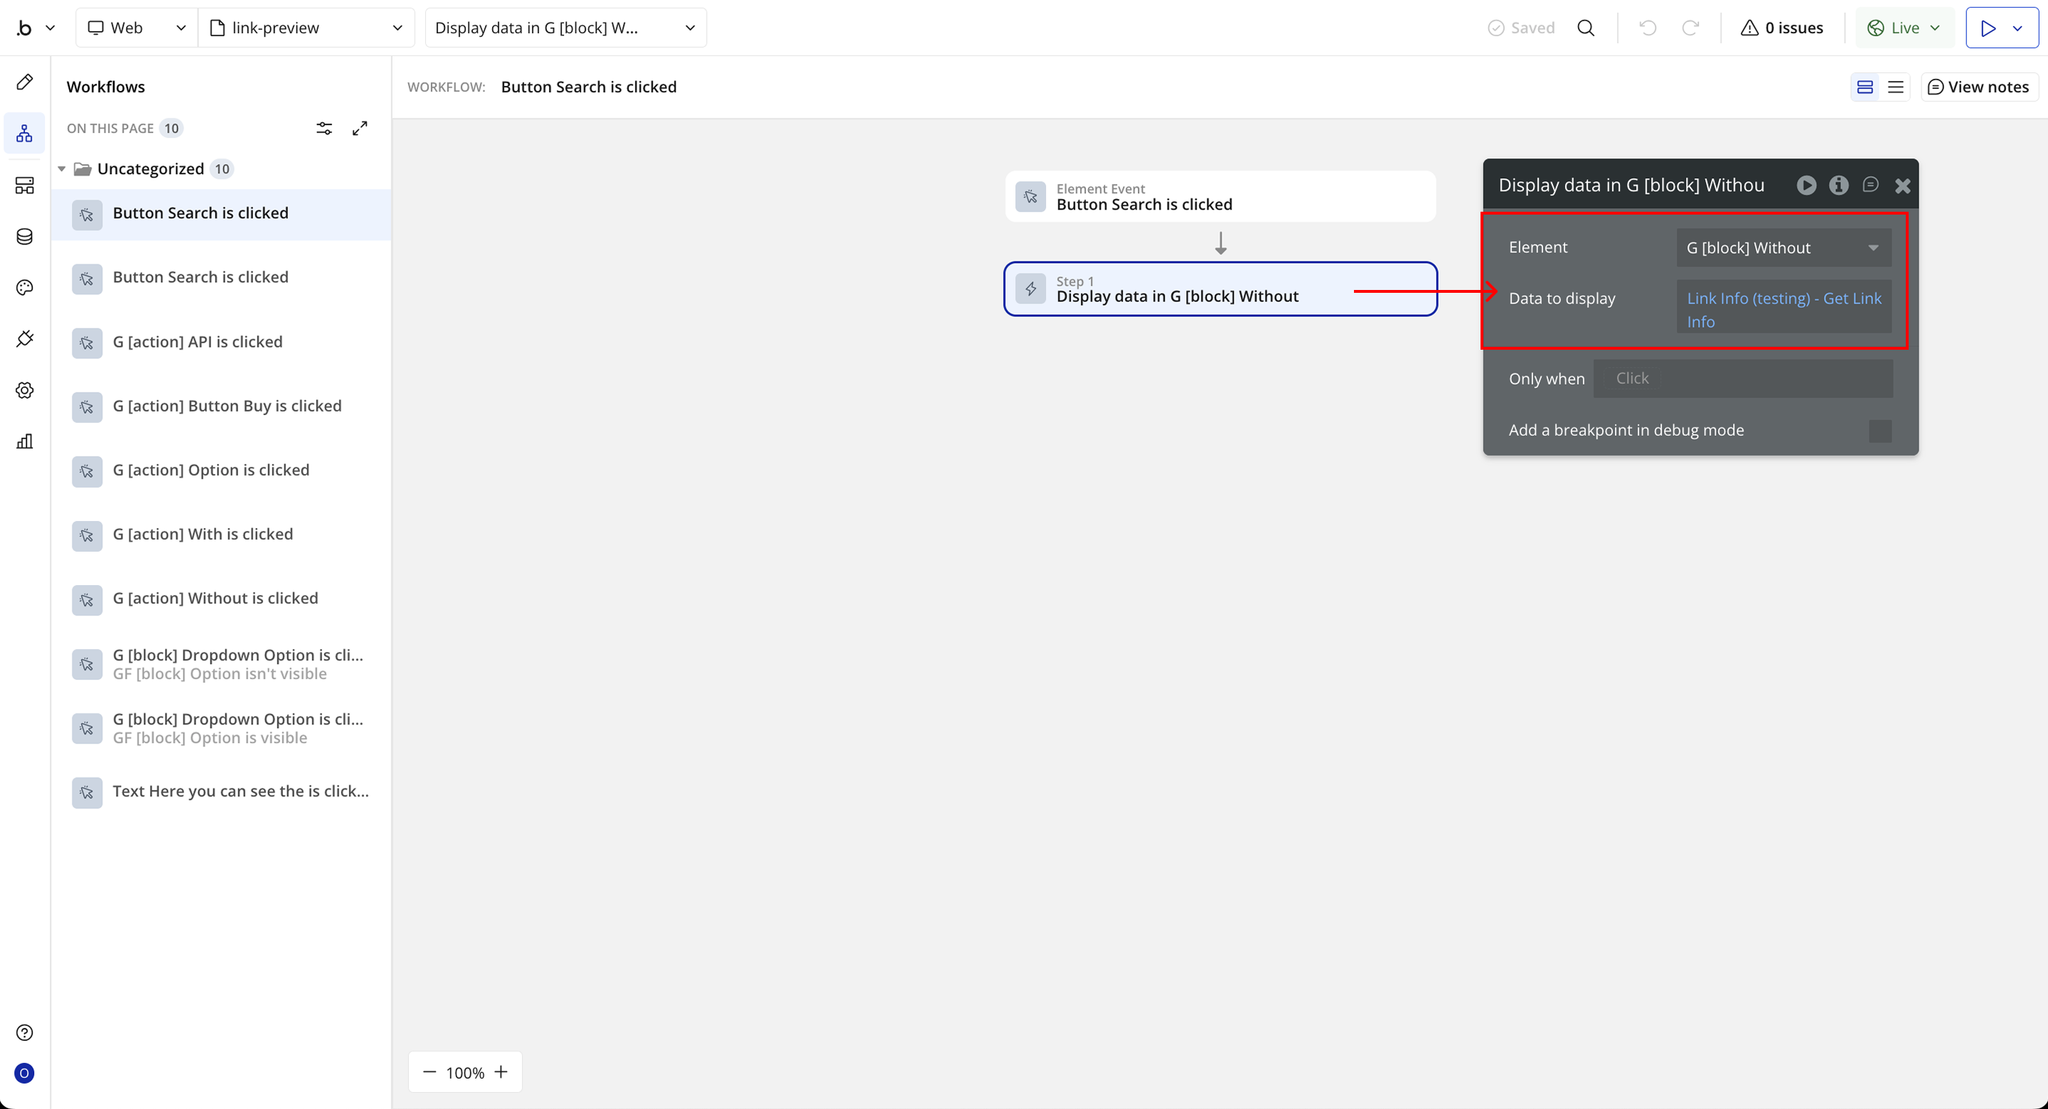Open the Logs chart icon
This screenshot has height=1109, width=2048.
coord(25,441)
